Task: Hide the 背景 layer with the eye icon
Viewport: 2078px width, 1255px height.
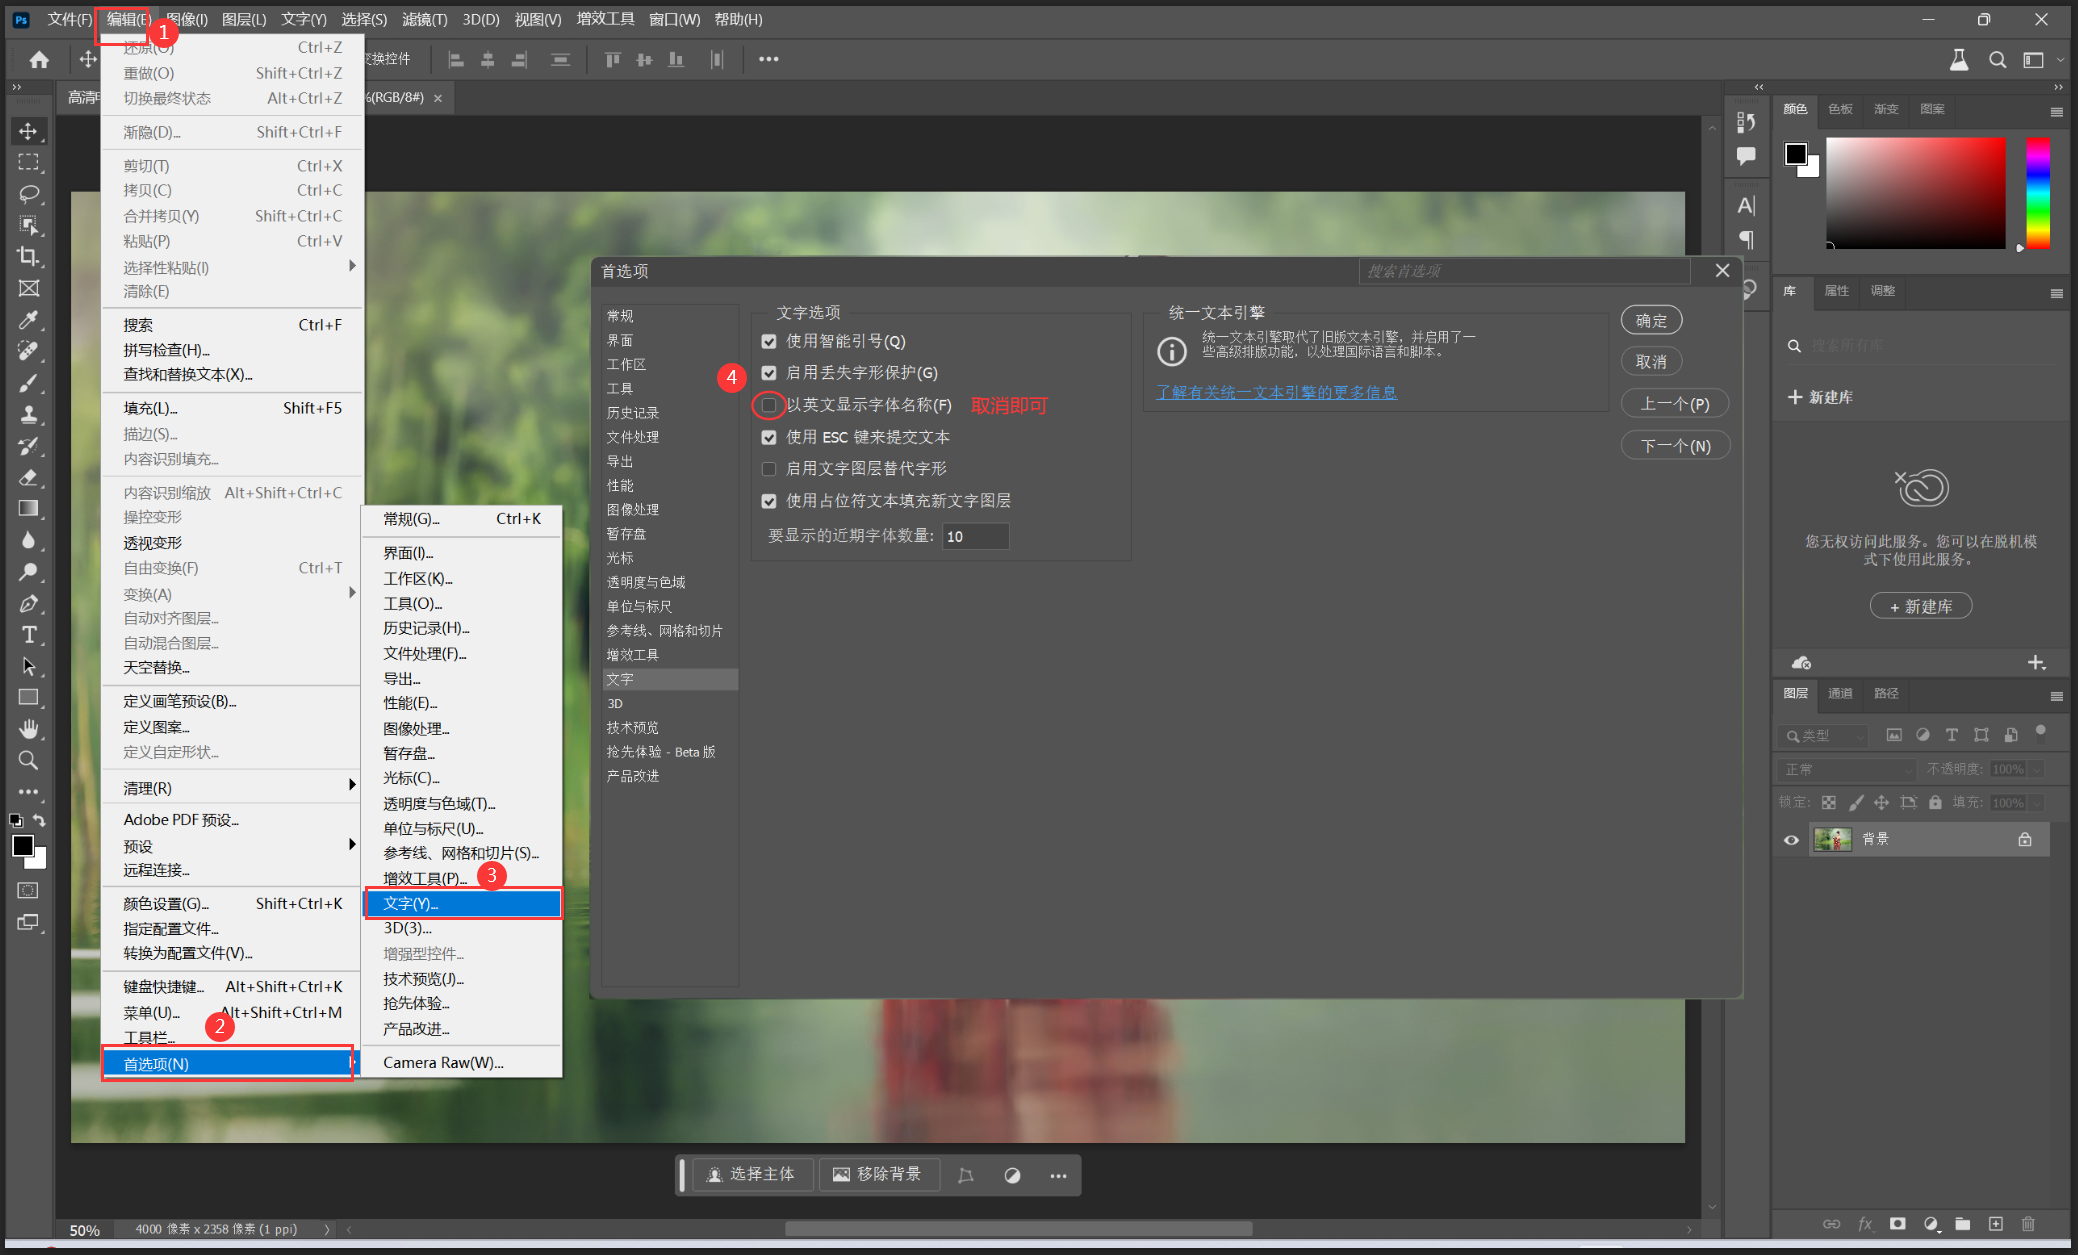Action: [1791, 840]
